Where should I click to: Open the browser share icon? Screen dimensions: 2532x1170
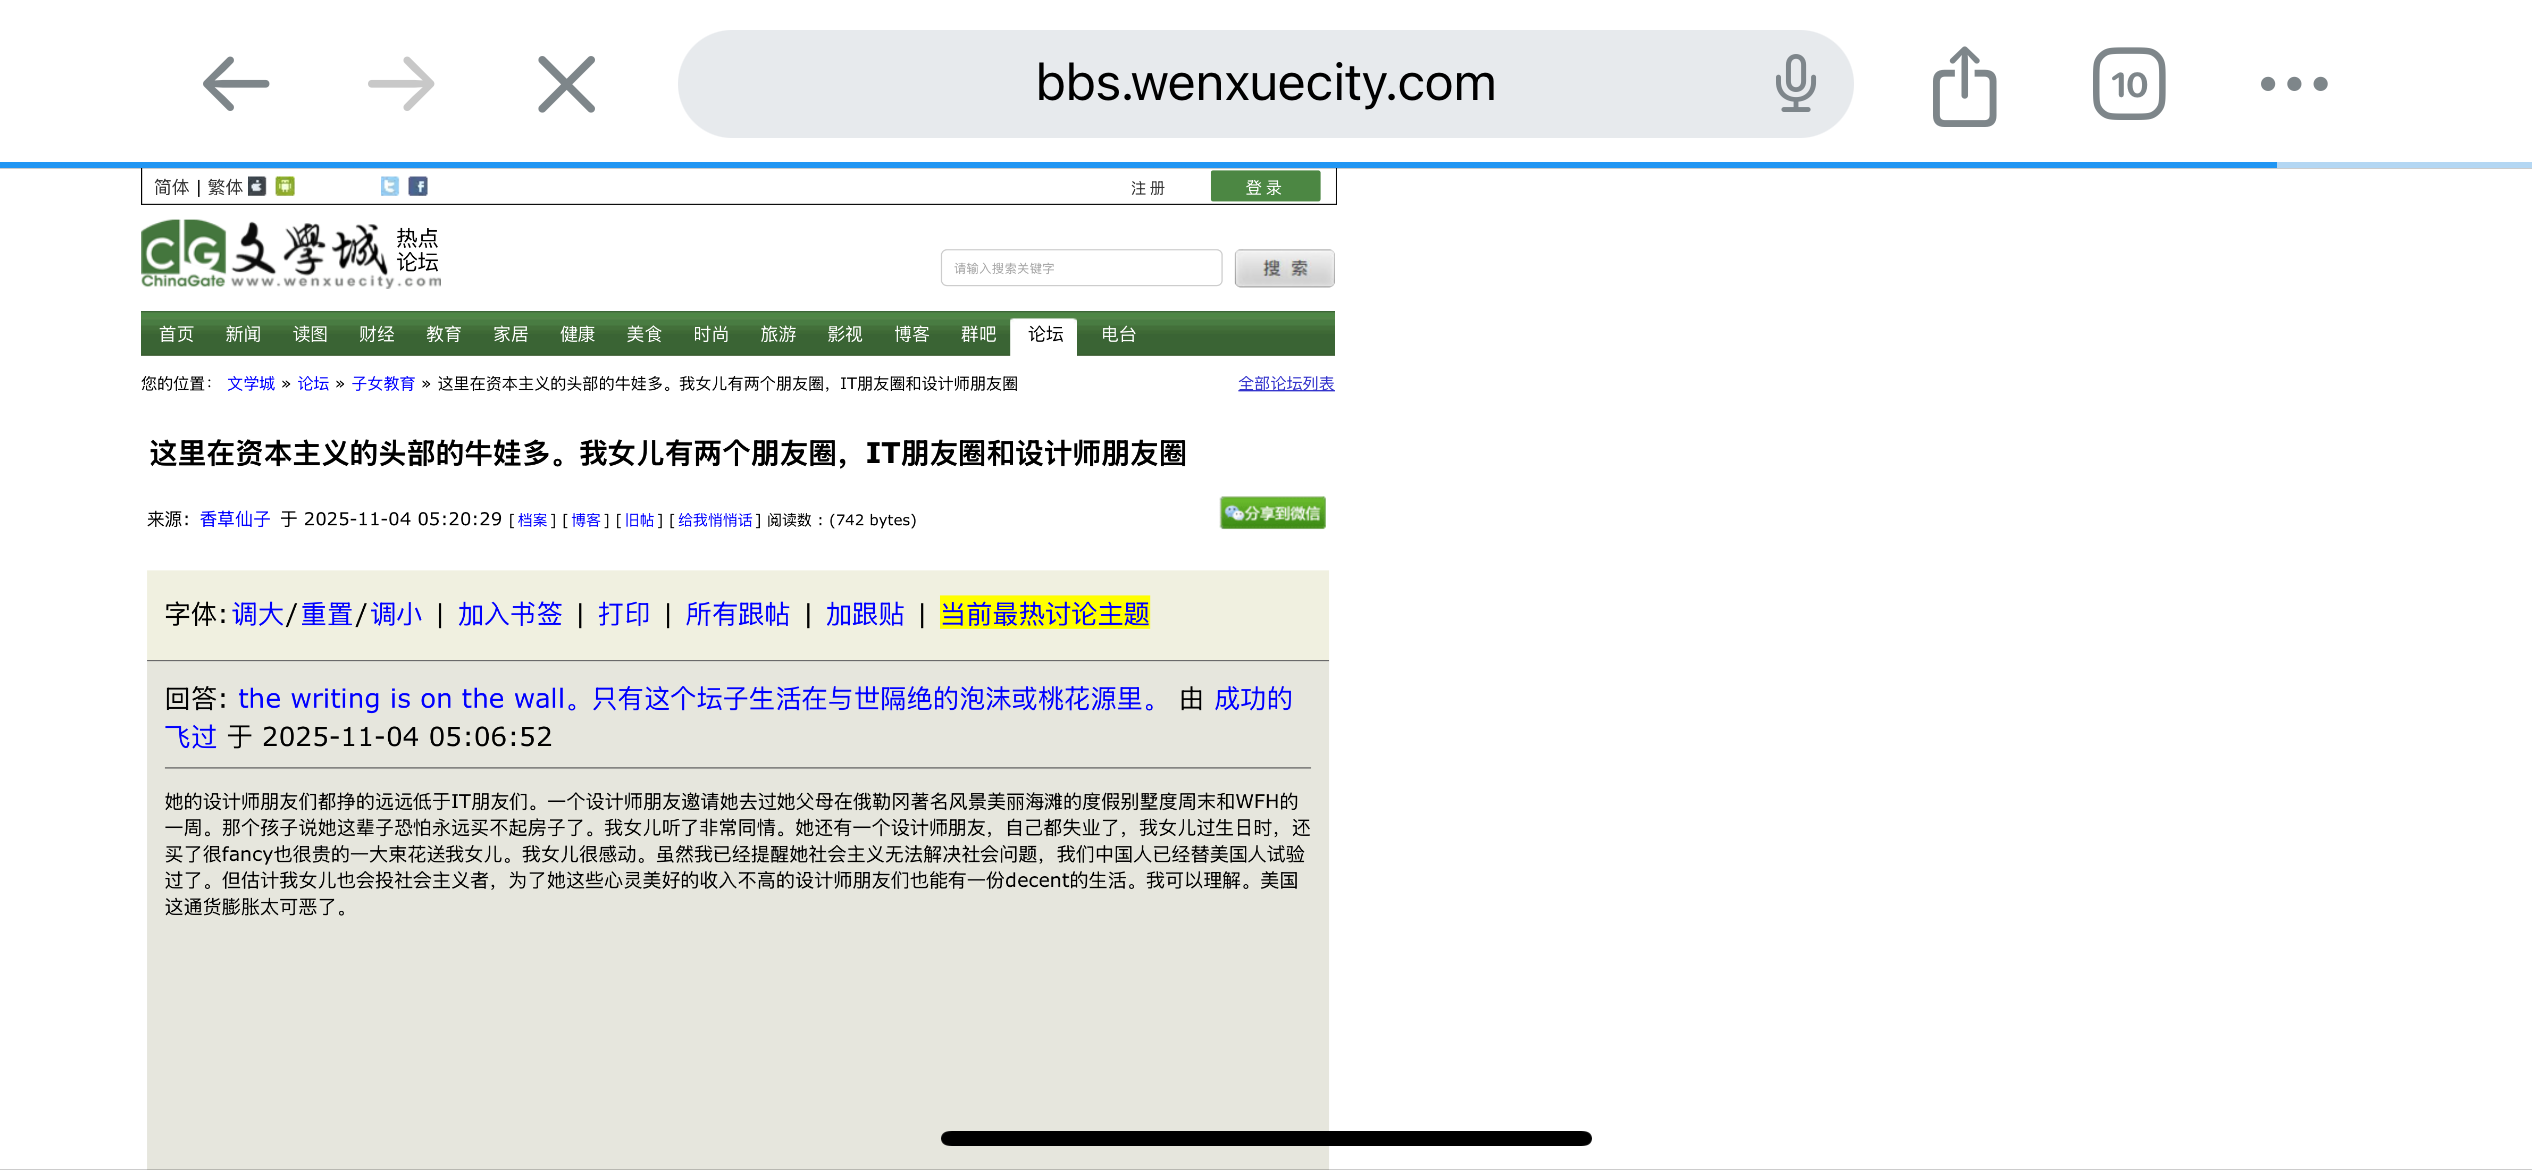(1964, 86)
